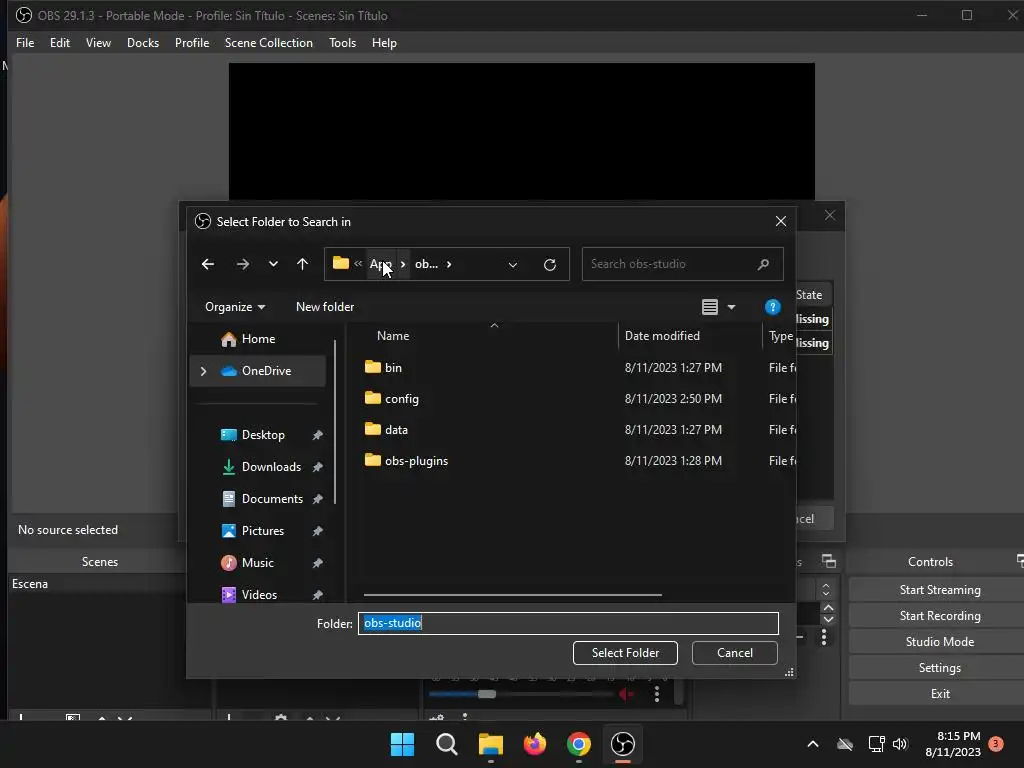1024x768 pixels.
Task: Open the dialog help icon
Action: [x=772, y=307]
